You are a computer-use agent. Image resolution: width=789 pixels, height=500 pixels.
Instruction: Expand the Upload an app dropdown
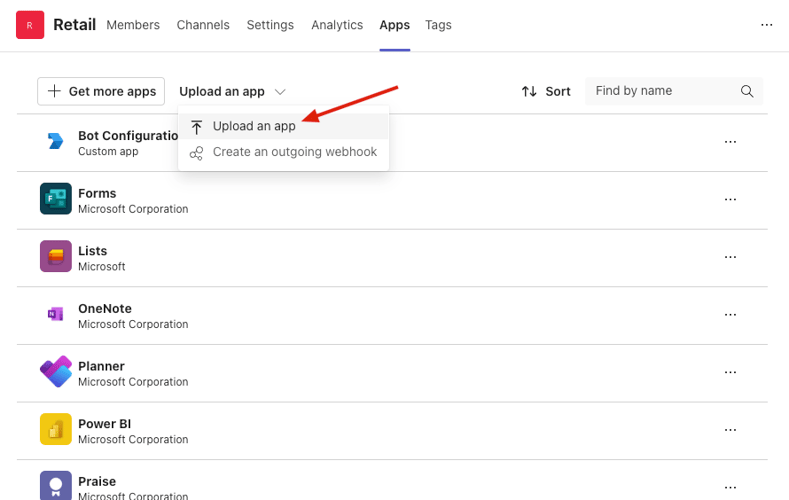(232, 91)
